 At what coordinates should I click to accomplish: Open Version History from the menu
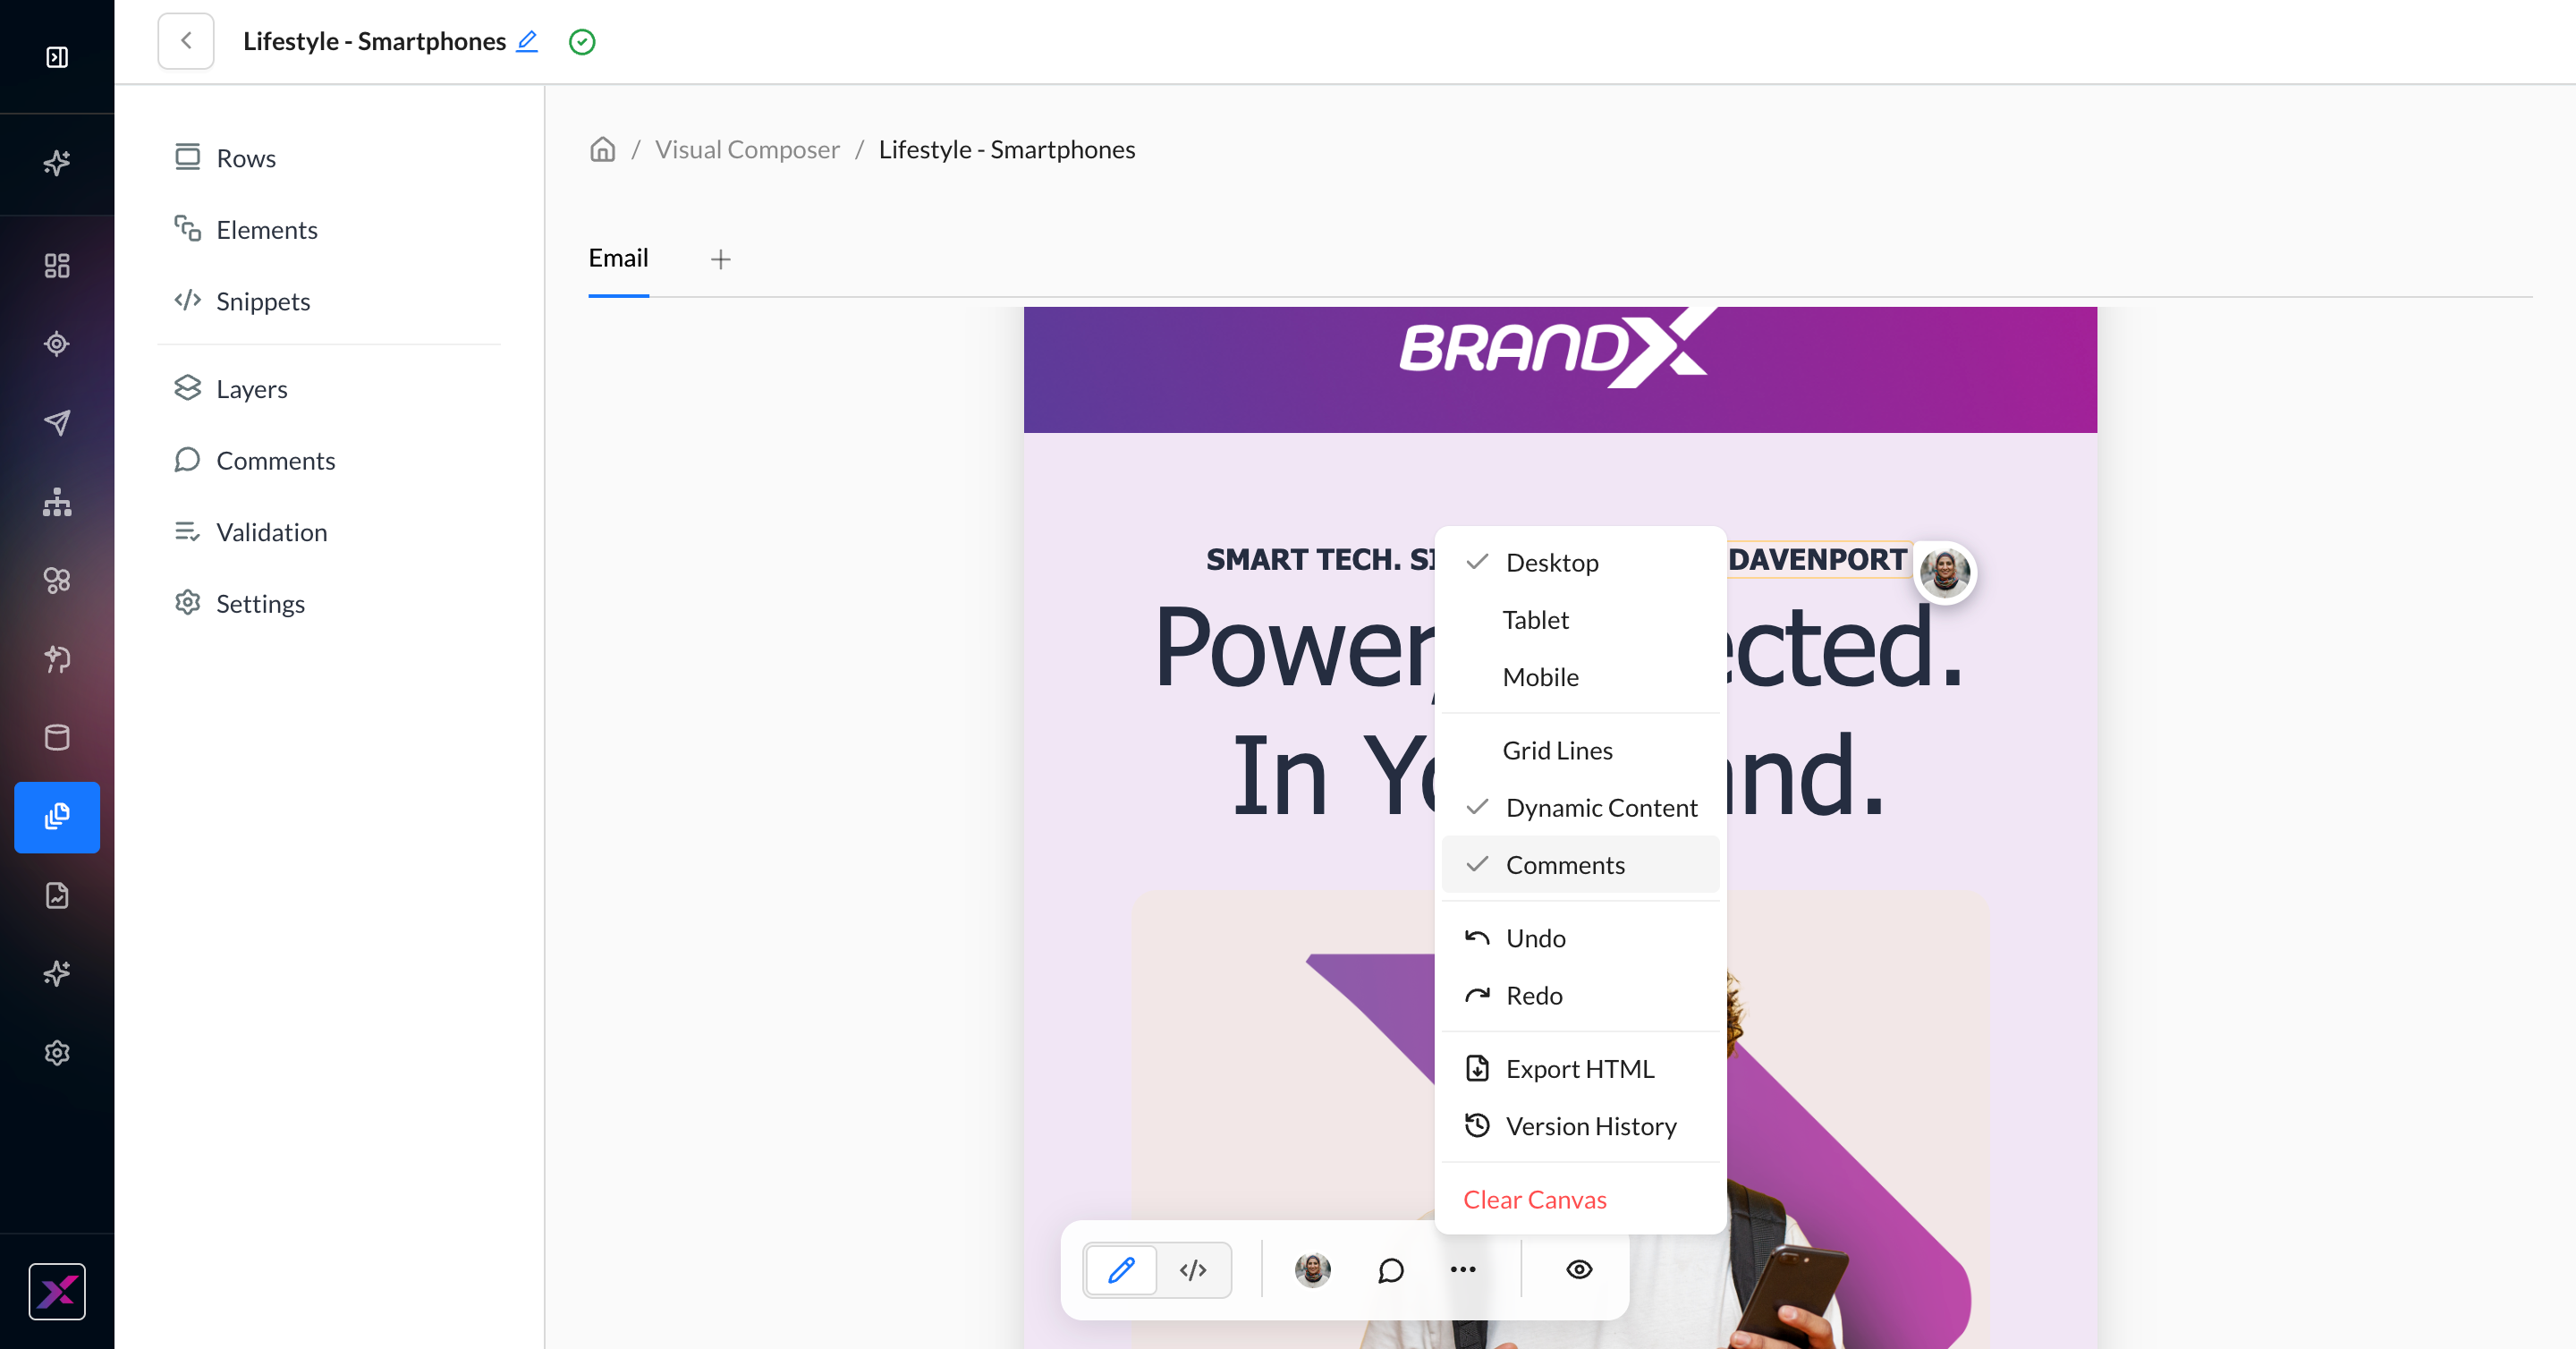[1580, 1126]
